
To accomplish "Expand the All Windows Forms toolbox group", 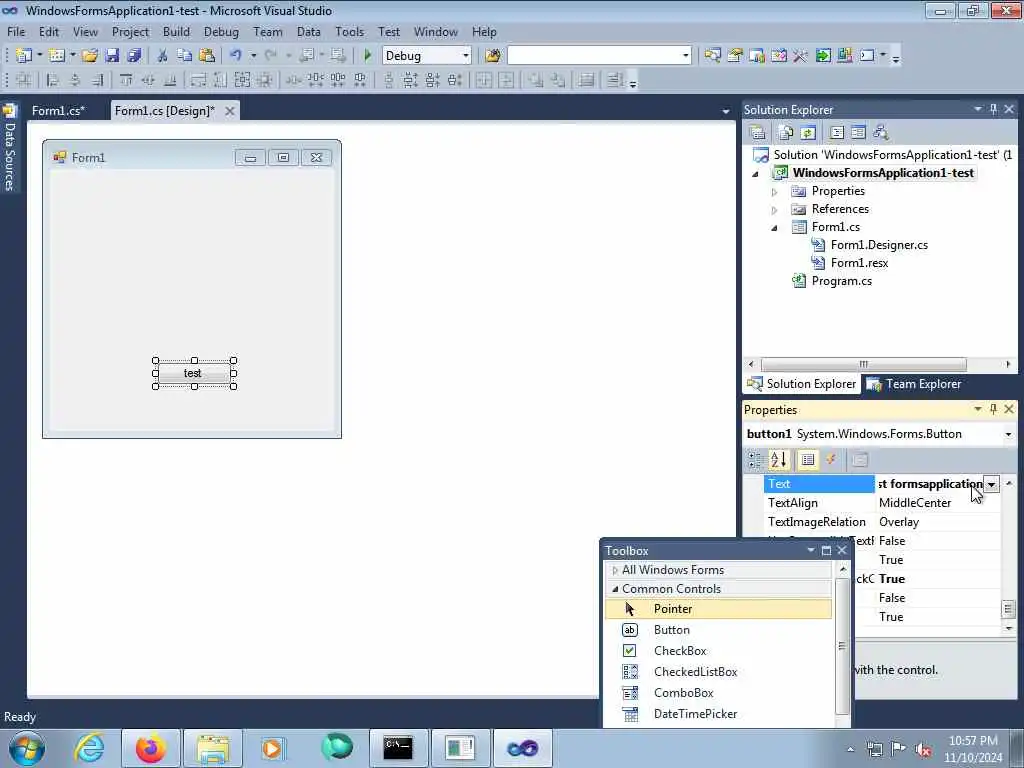I will [615, 570].
